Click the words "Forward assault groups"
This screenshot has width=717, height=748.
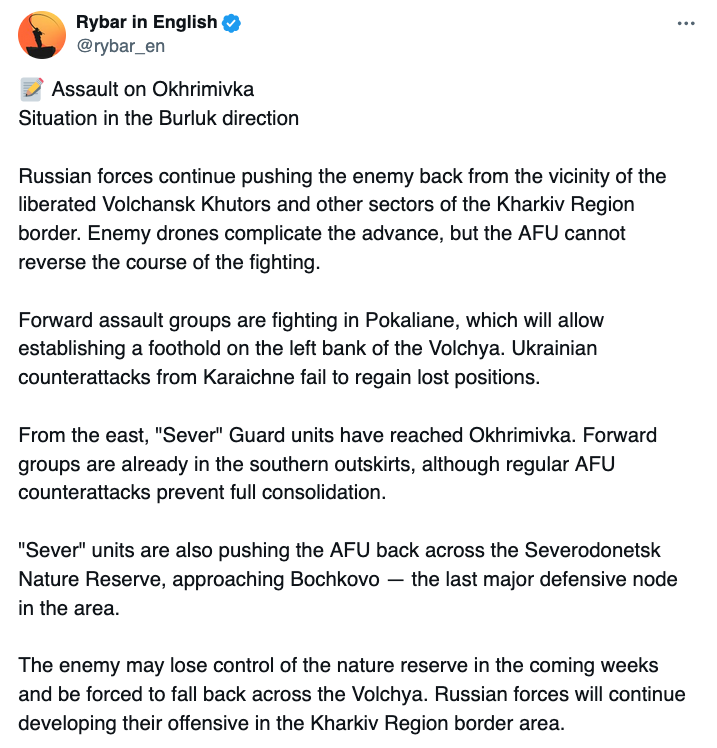(111, 320)
